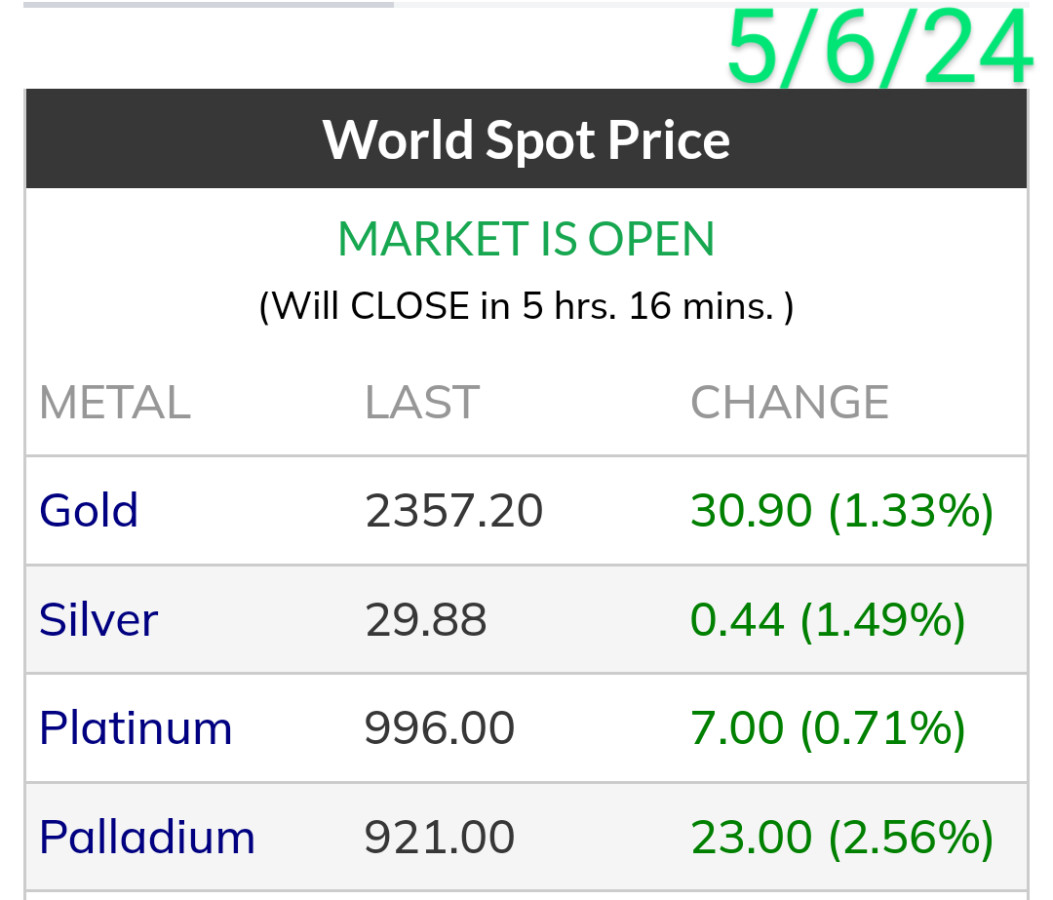Image resolution: width=1053 pixels, height=900 pixels.
Task: Click the World Spot Price header
Action: pos(526,139)
